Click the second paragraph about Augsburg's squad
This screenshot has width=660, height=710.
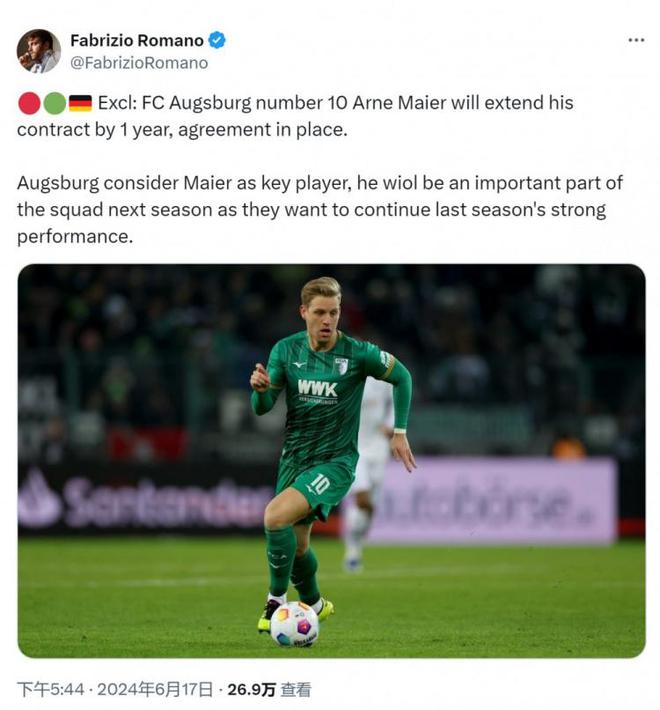(320, 210)
